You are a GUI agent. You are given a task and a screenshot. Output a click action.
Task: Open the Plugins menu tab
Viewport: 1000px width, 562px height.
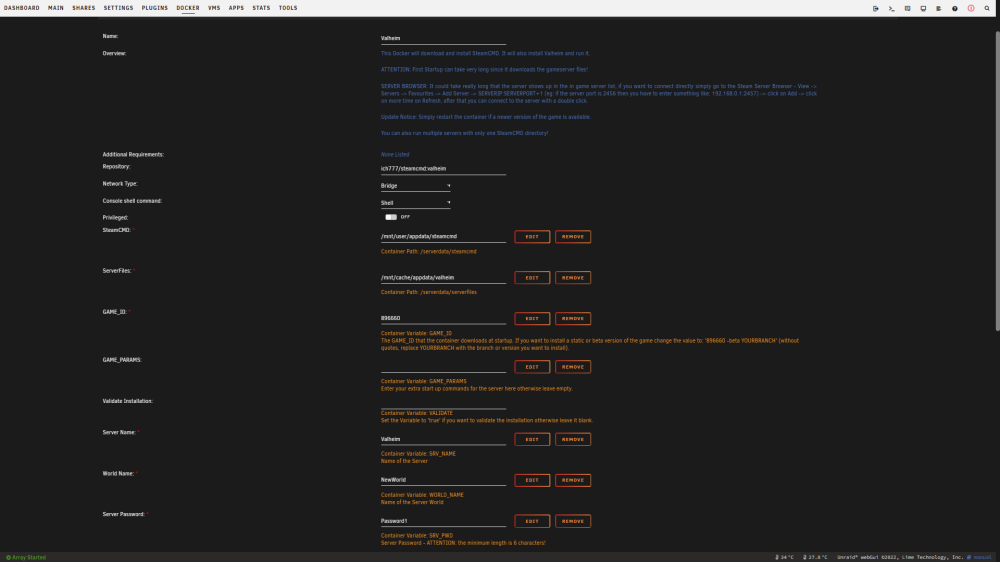[x=155, y=8]
